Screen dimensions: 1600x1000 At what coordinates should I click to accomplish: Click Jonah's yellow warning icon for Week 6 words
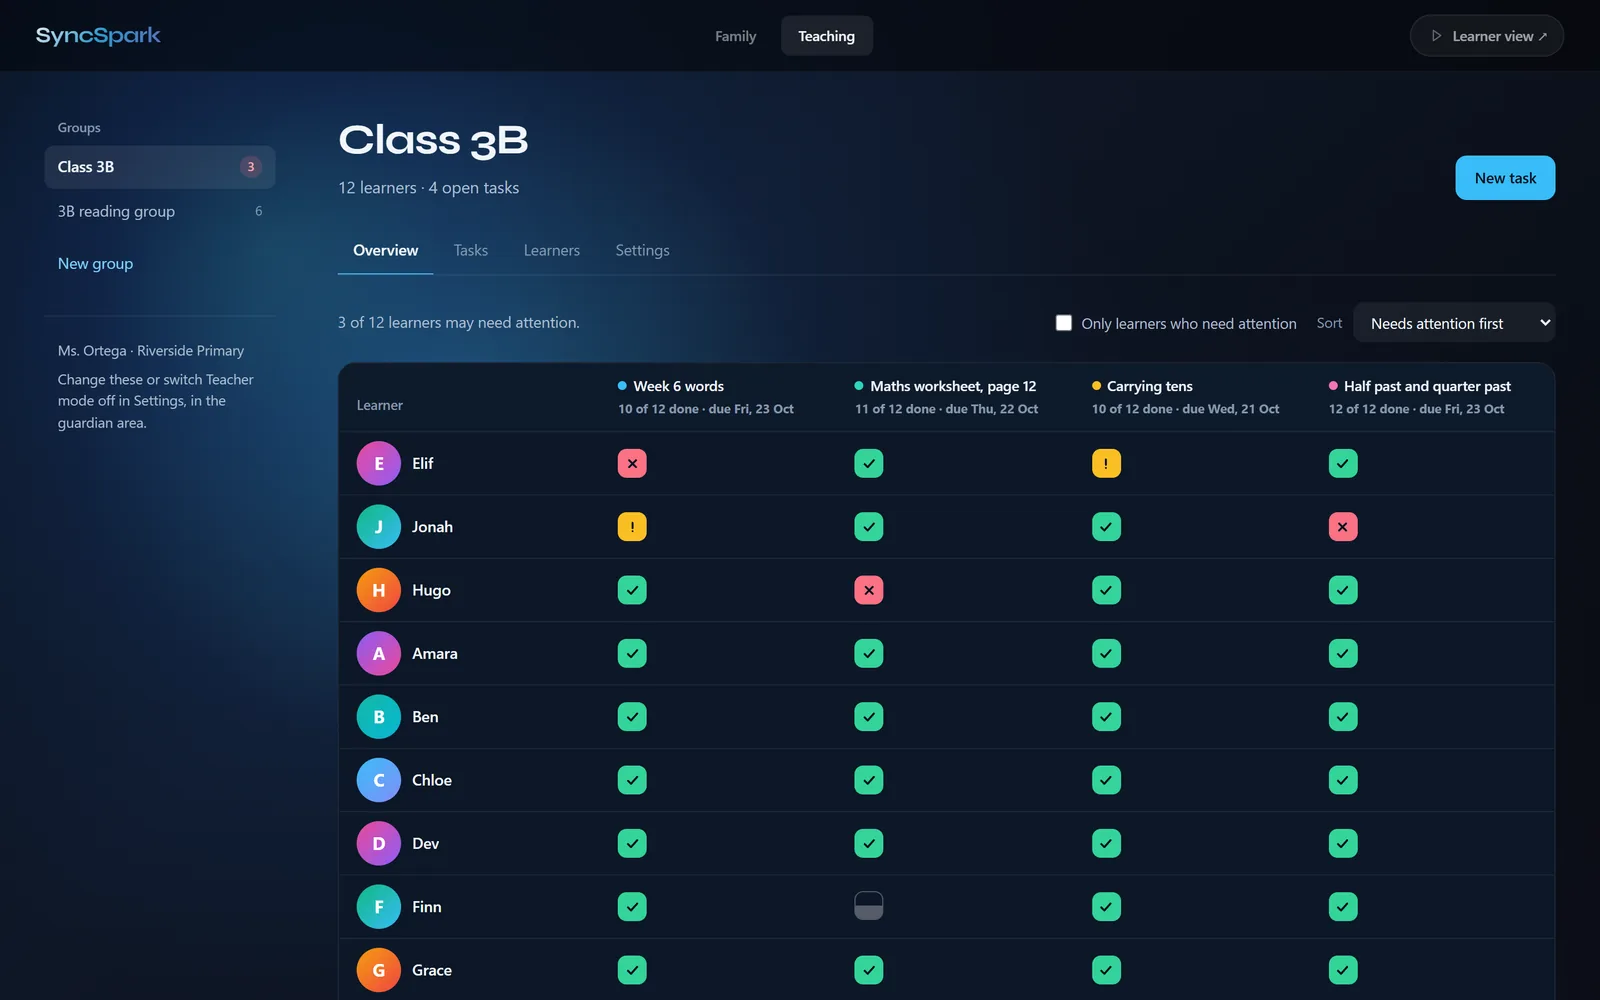coord(632,527)
